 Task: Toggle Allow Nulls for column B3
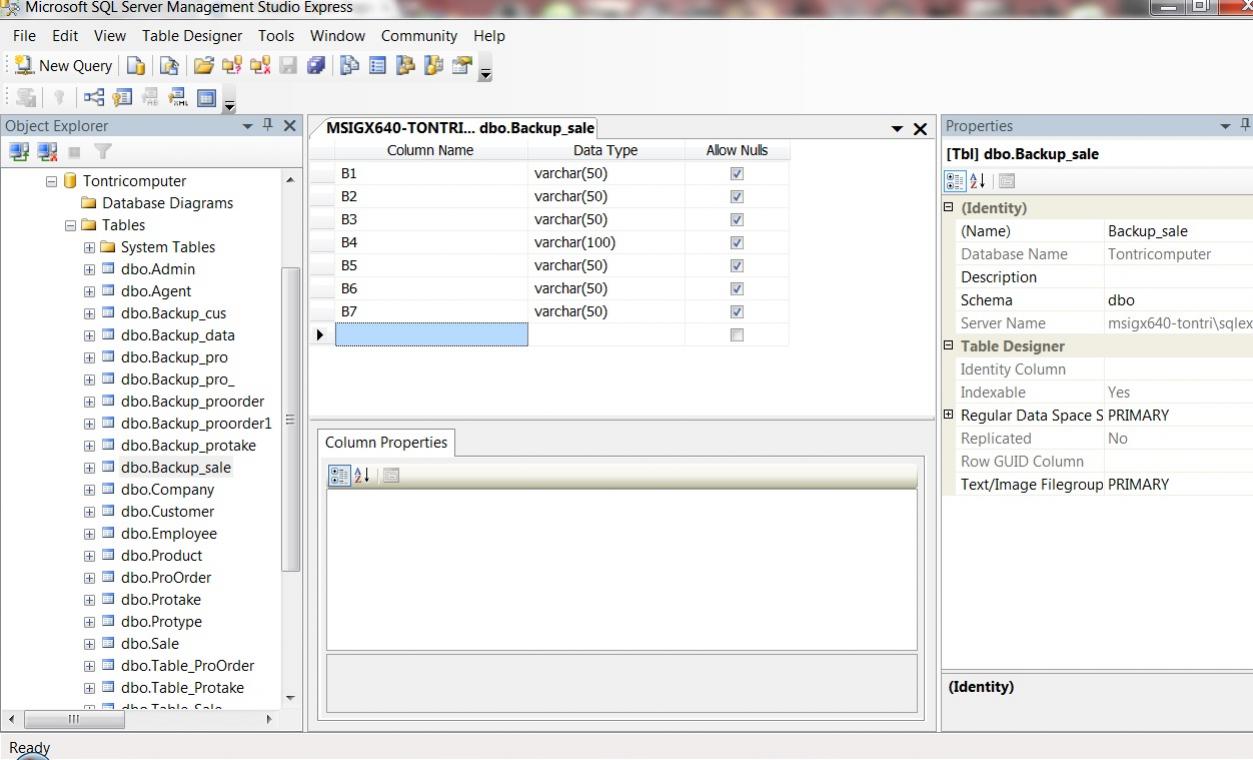click(737, 219)
